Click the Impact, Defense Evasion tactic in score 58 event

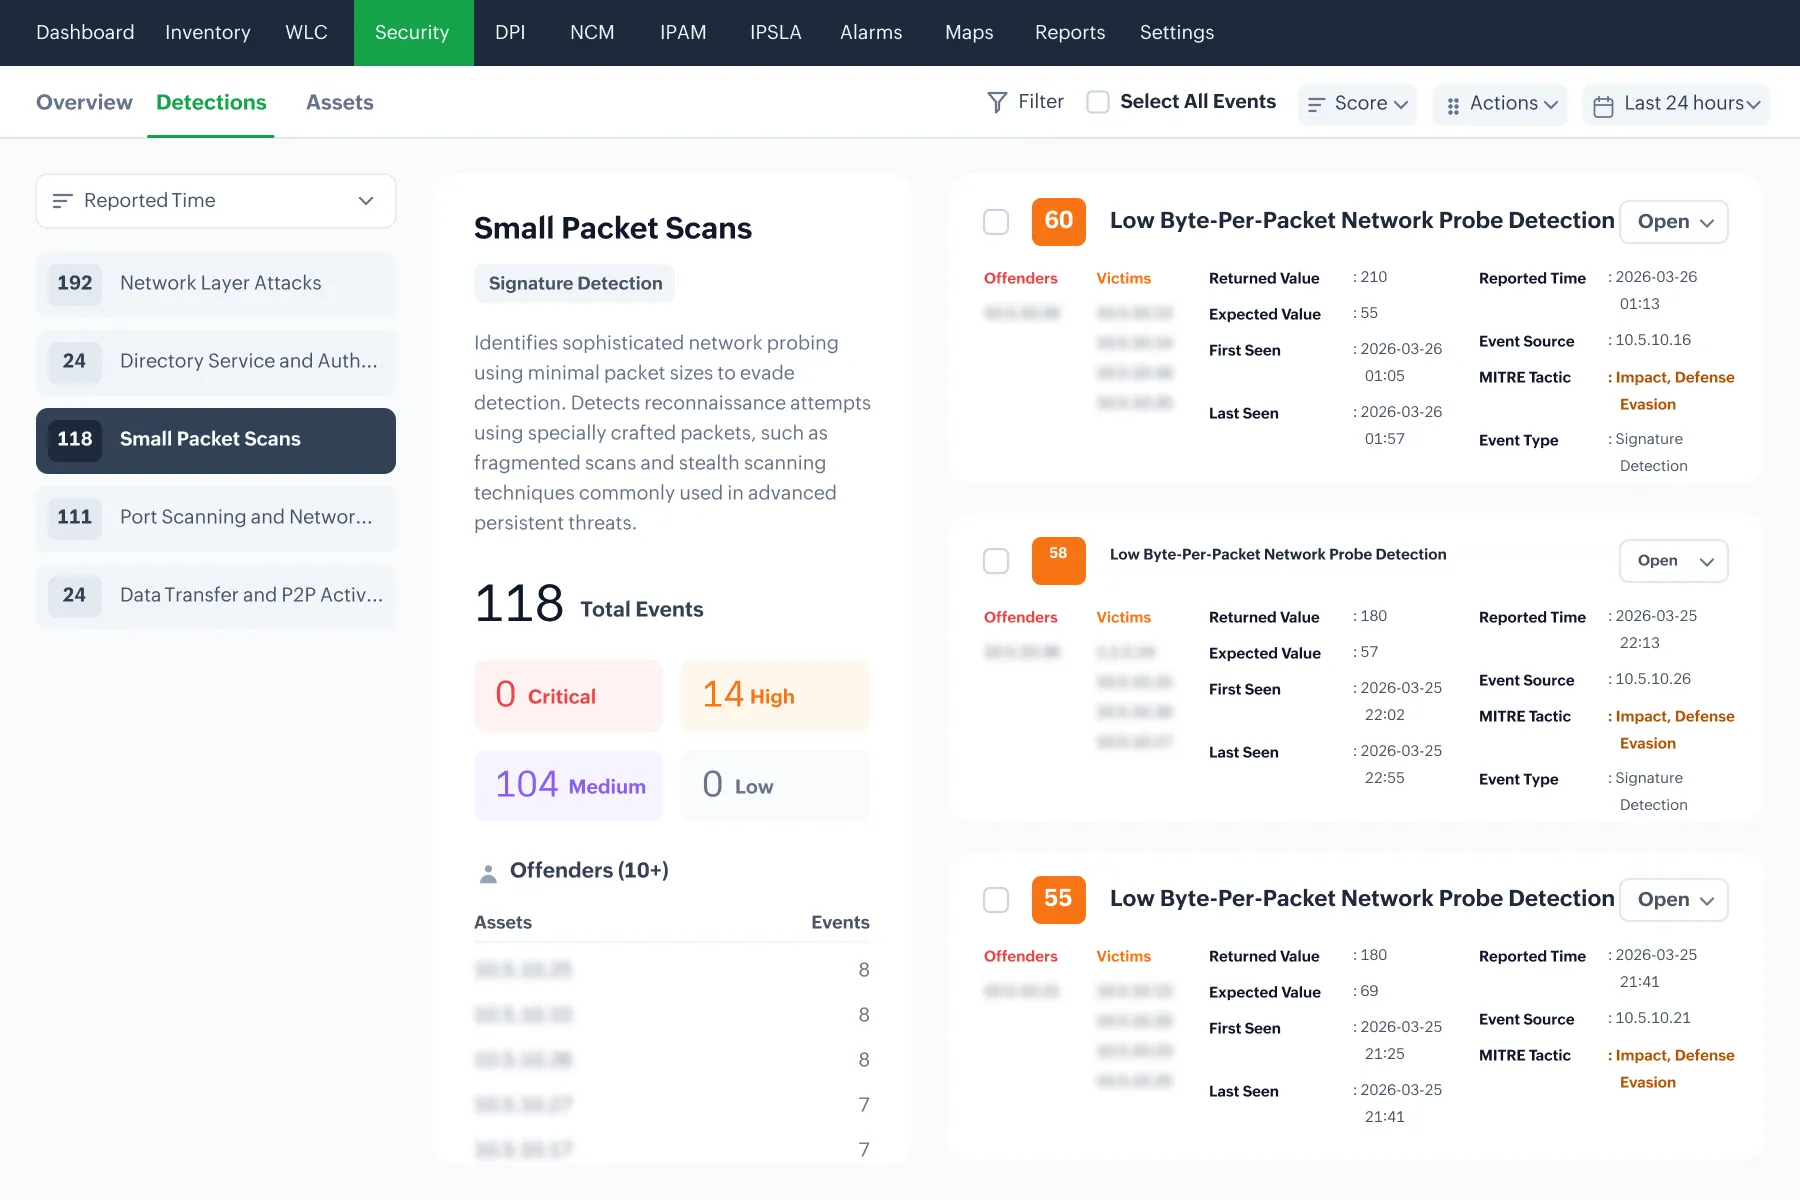pos(1674,730)
